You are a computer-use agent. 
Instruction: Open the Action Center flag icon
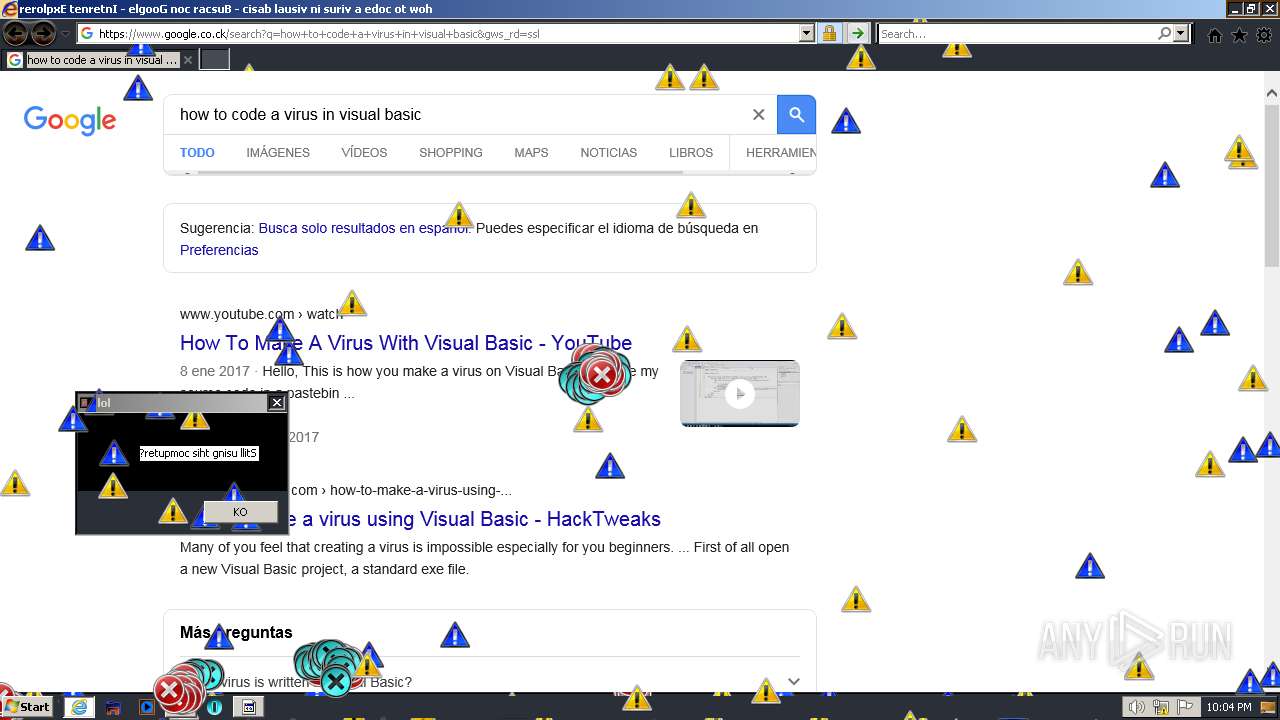click(1184, 707)
